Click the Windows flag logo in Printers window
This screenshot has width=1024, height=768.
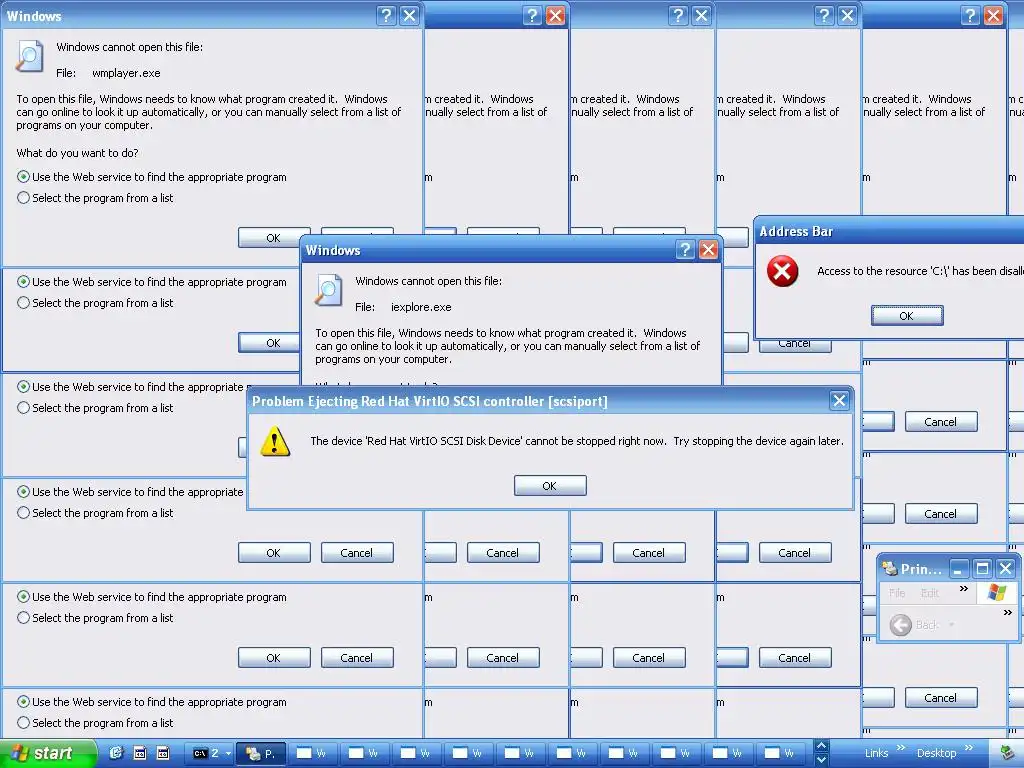pyautogui.click(x=997, y=593)
